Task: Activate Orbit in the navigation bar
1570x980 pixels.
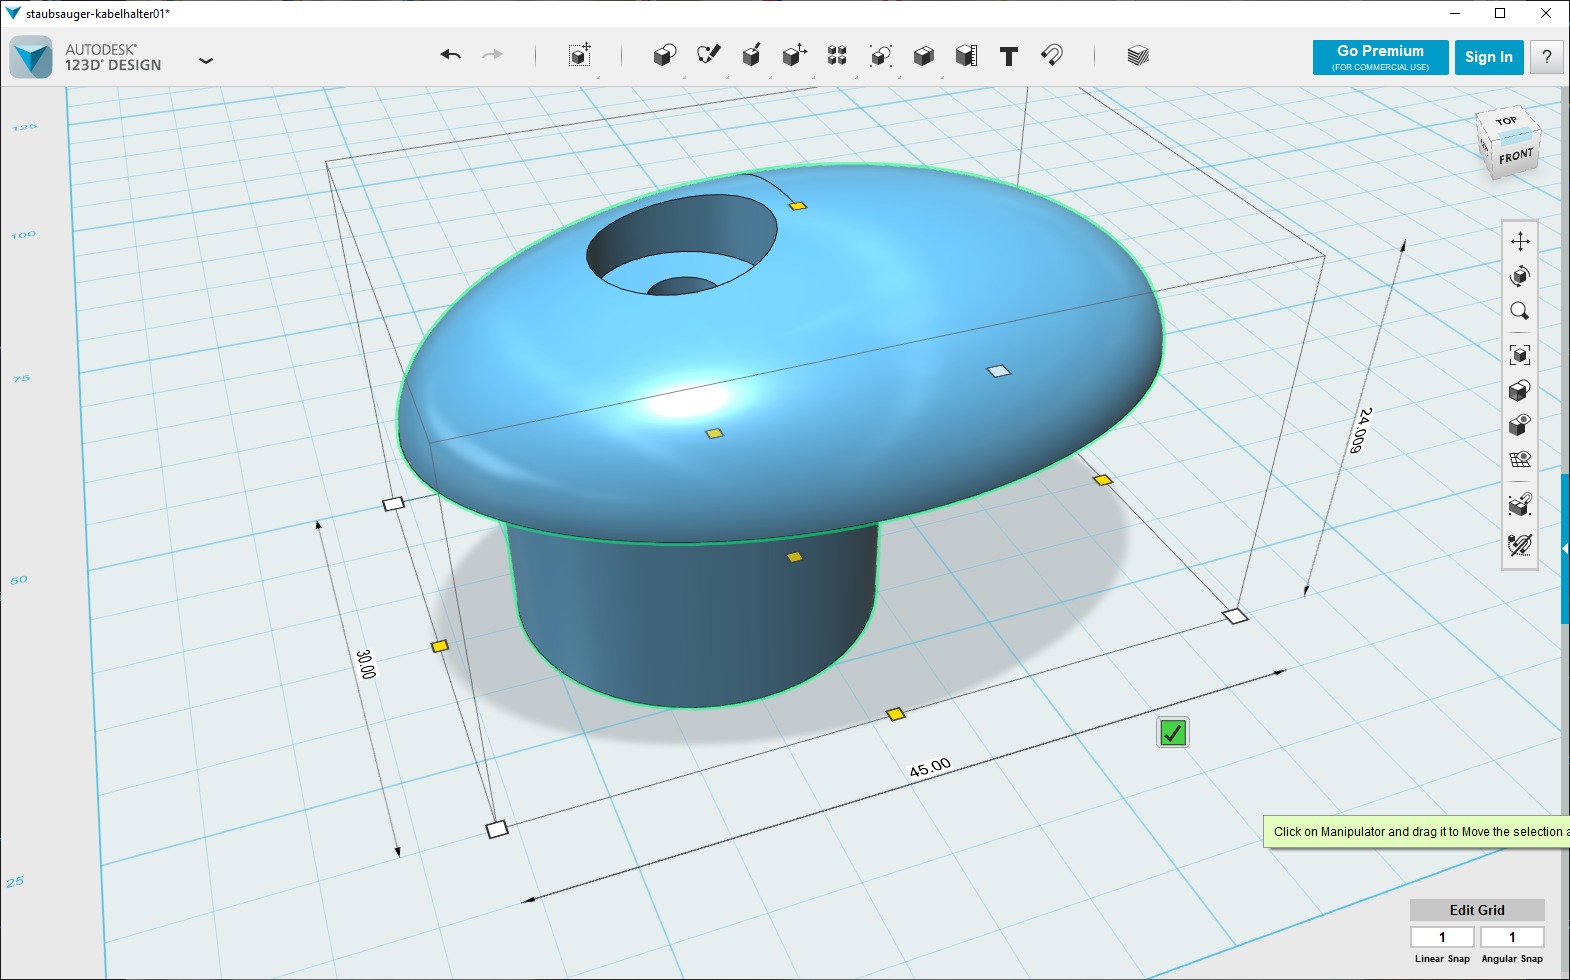Action: 1520,276
